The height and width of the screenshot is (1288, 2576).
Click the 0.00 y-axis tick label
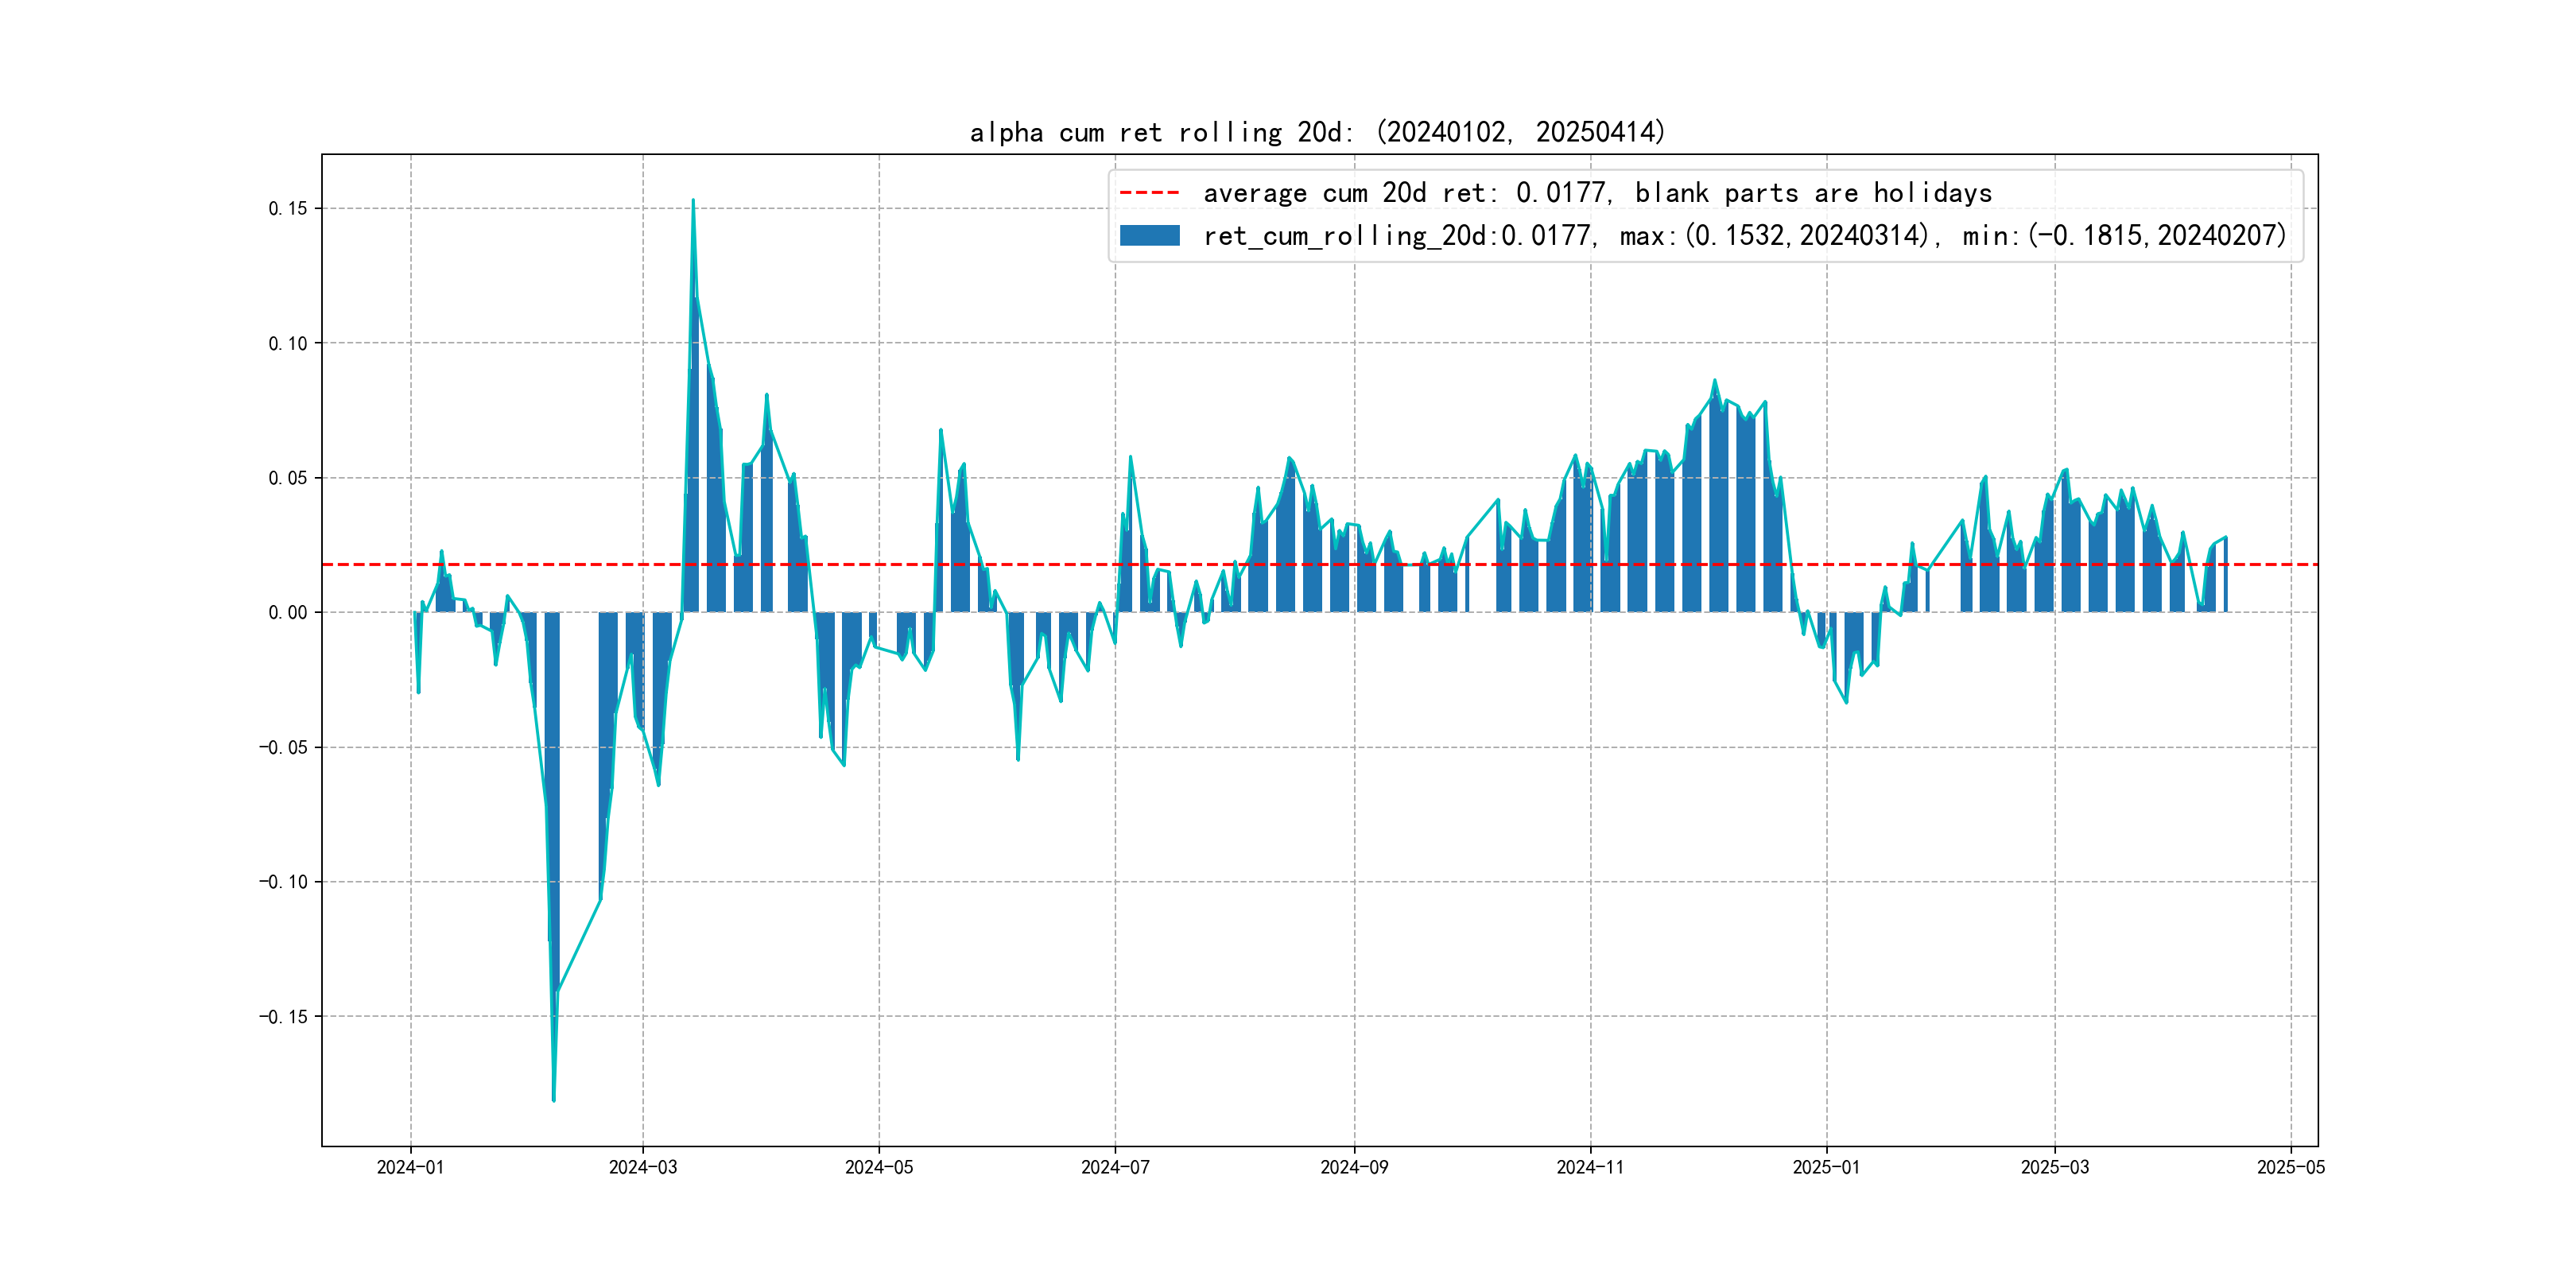coord(288,612)
